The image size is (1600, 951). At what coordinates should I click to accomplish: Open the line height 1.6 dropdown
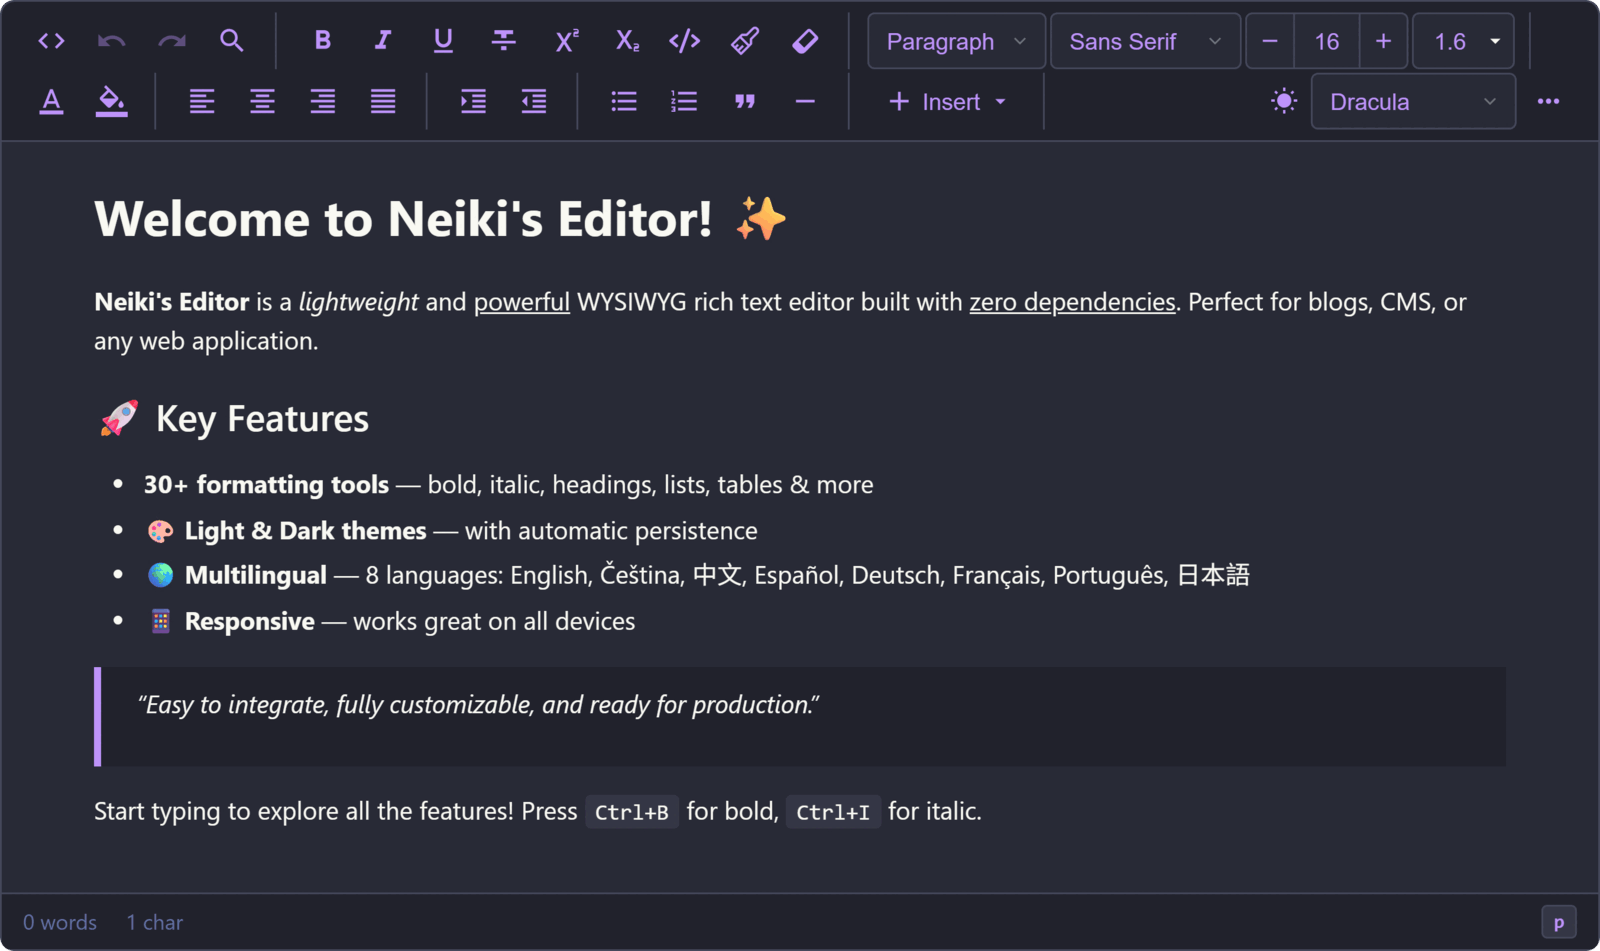point(1463,41)
